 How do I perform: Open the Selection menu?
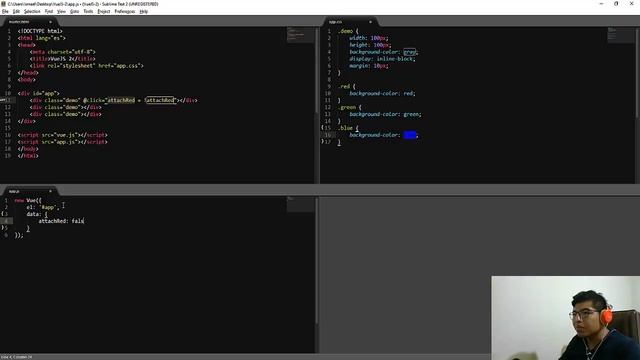pyautogui.click(x=32, y=11)
